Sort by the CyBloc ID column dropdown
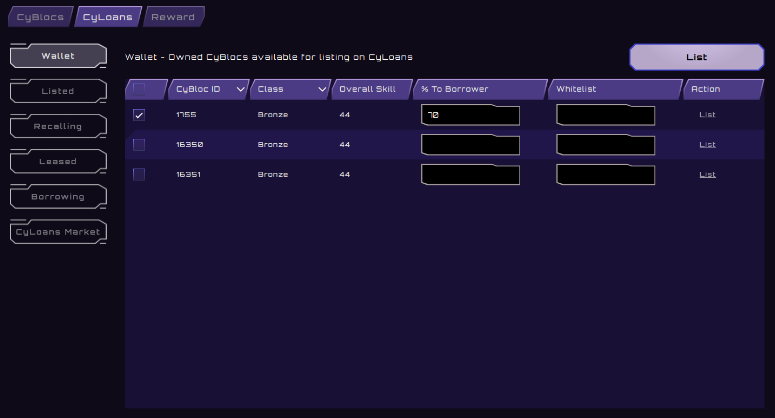The height and width of the screenshot is (418, 775). [240, 89]
